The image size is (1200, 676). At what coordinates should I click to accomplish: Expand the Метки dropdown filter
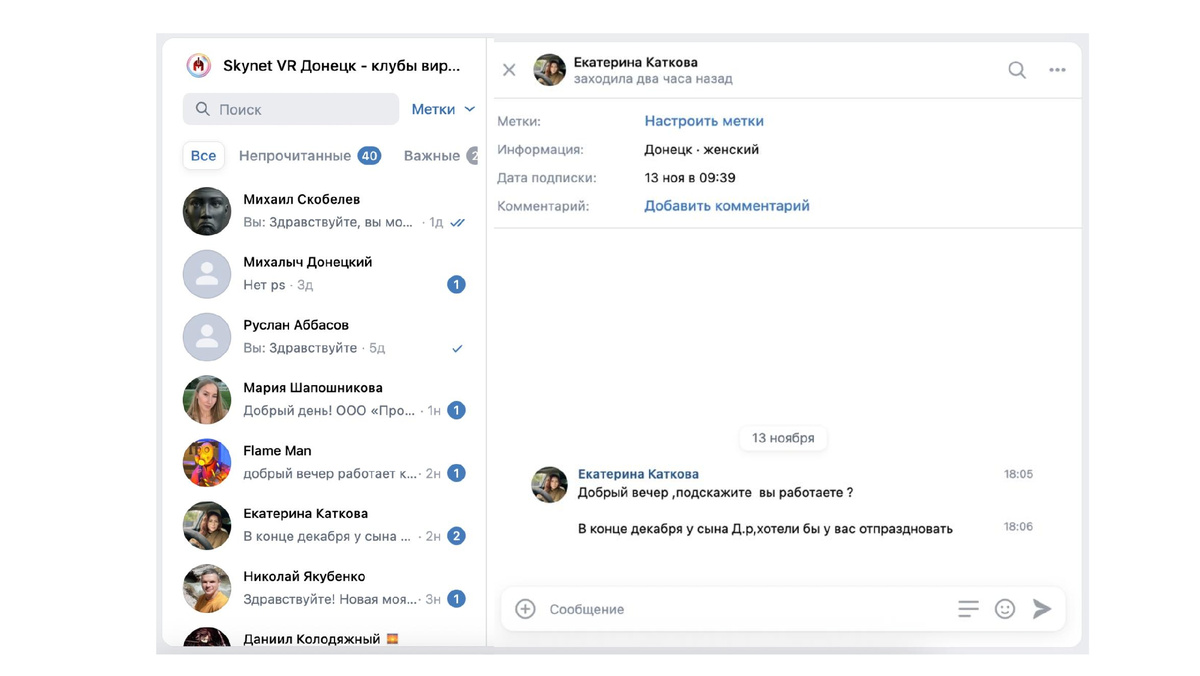443,109
